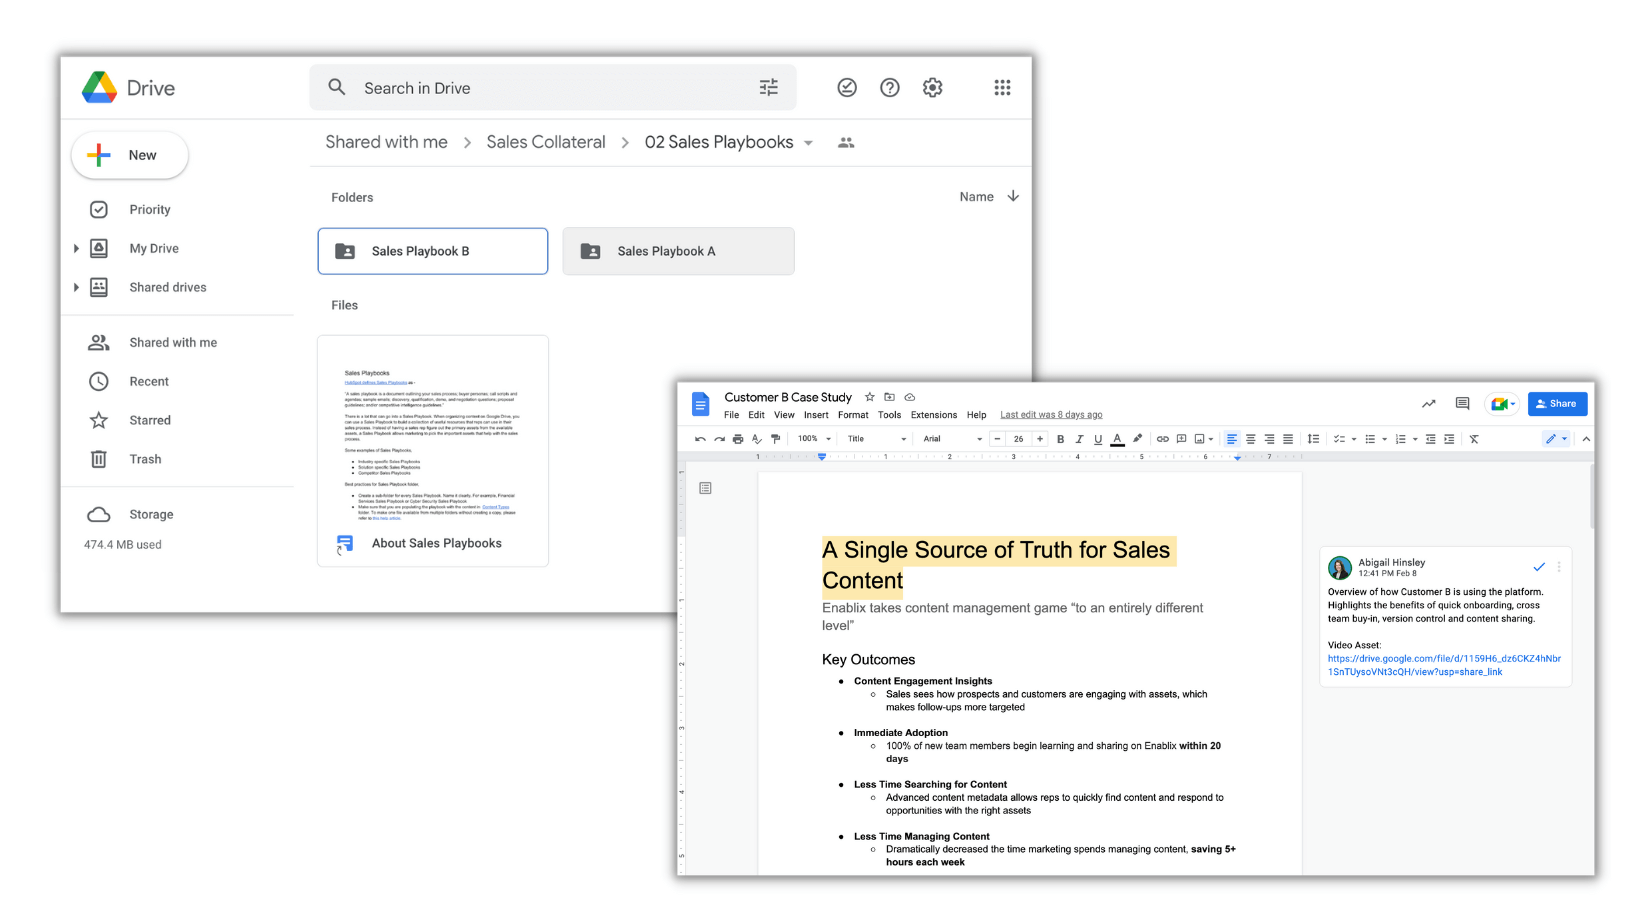
Task: Open the Format menu
Action: [853, 415]
